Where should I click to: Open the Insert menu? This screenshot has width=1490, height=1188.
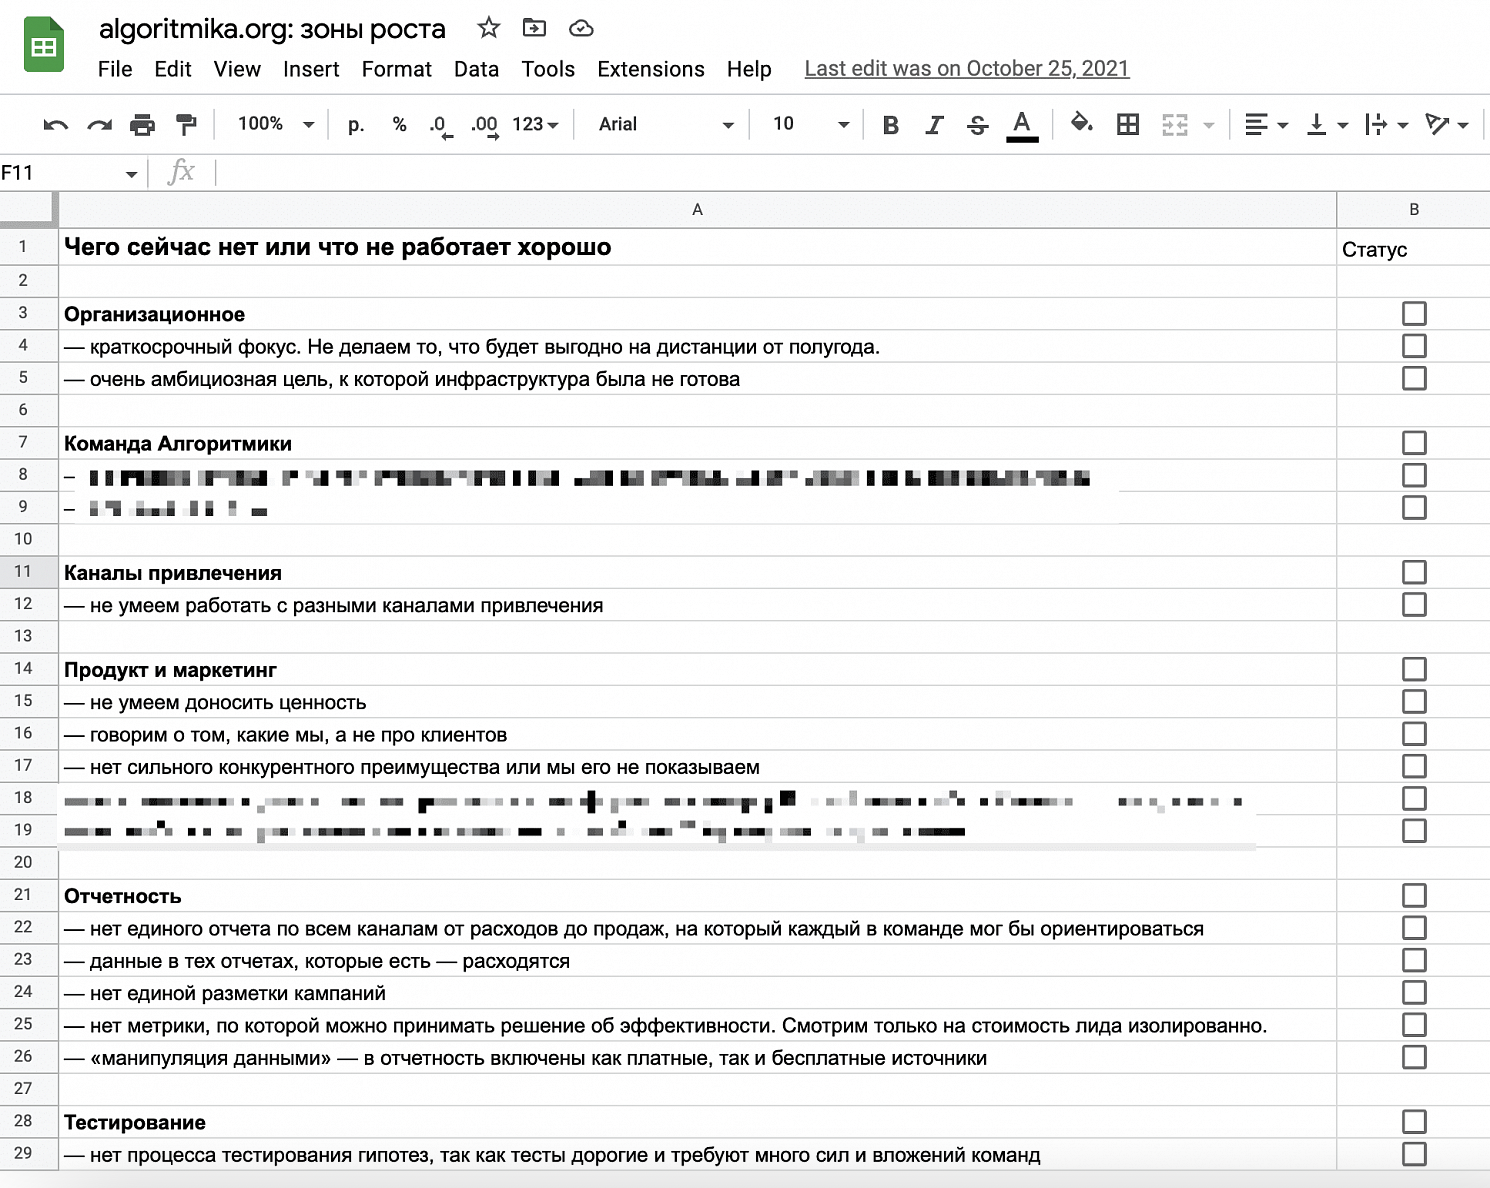(311, 69)
